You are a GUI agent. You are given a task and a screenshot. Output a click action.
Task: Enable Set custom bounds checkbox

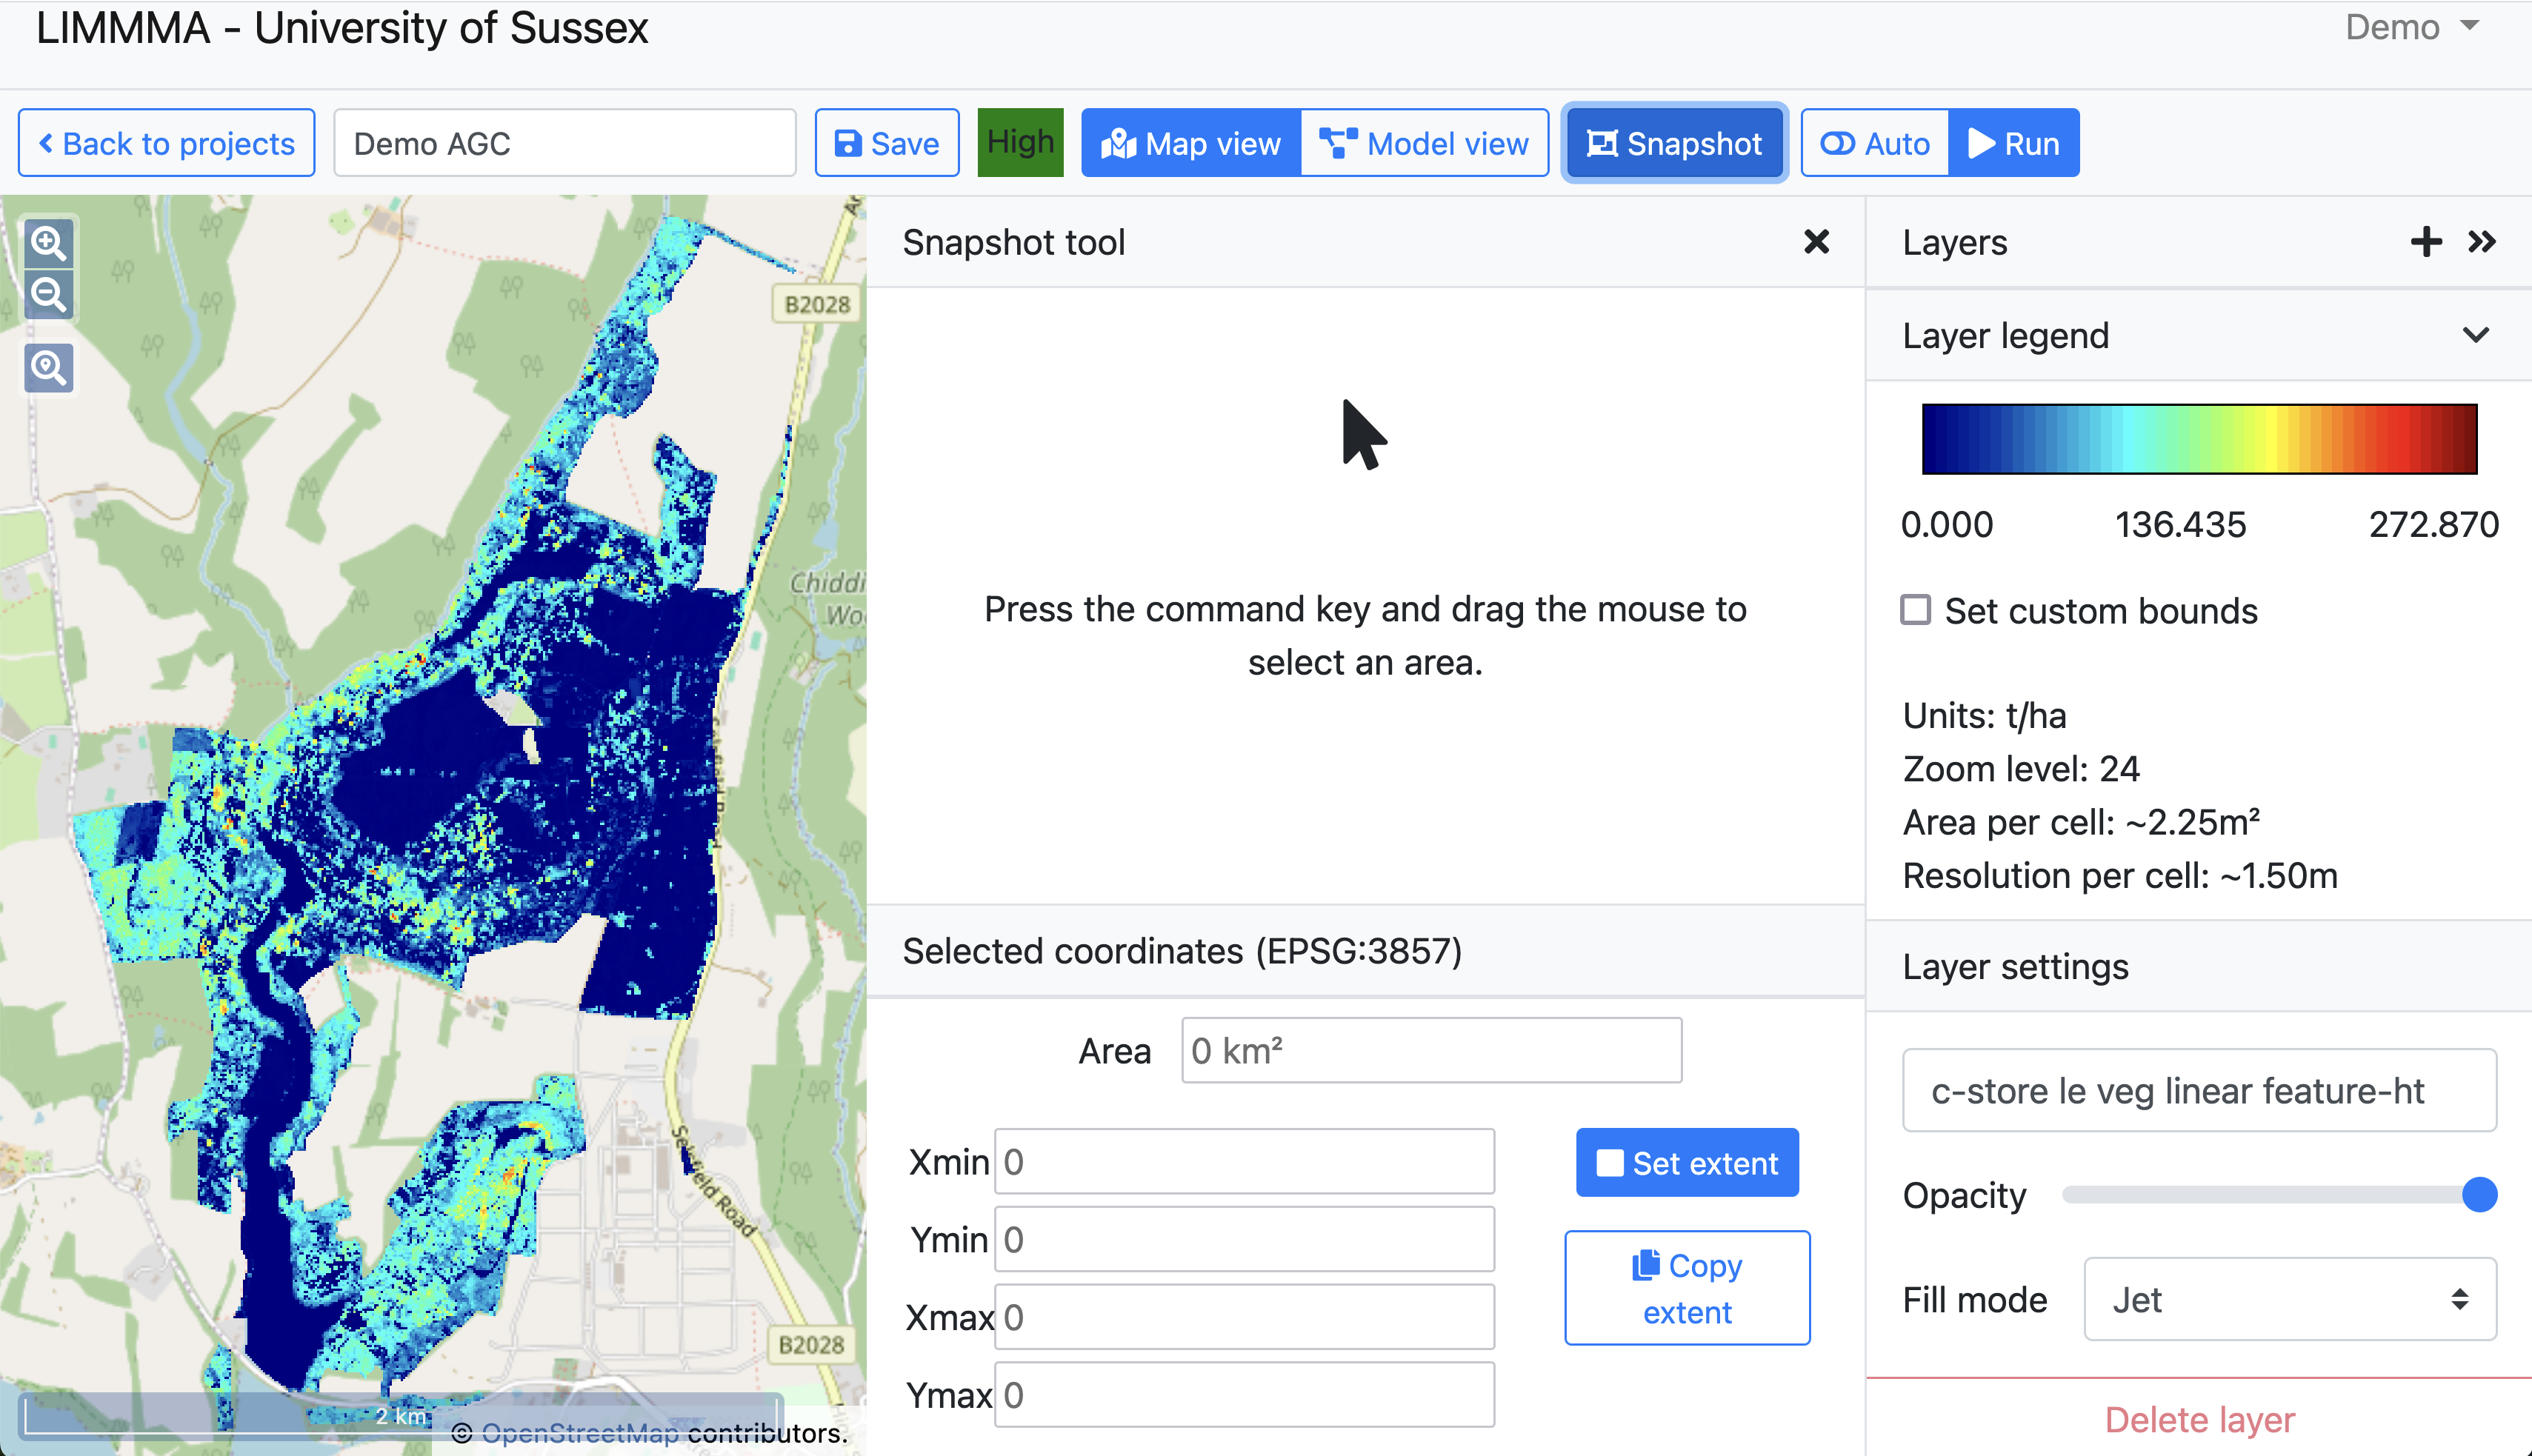tap(1915, 610)
